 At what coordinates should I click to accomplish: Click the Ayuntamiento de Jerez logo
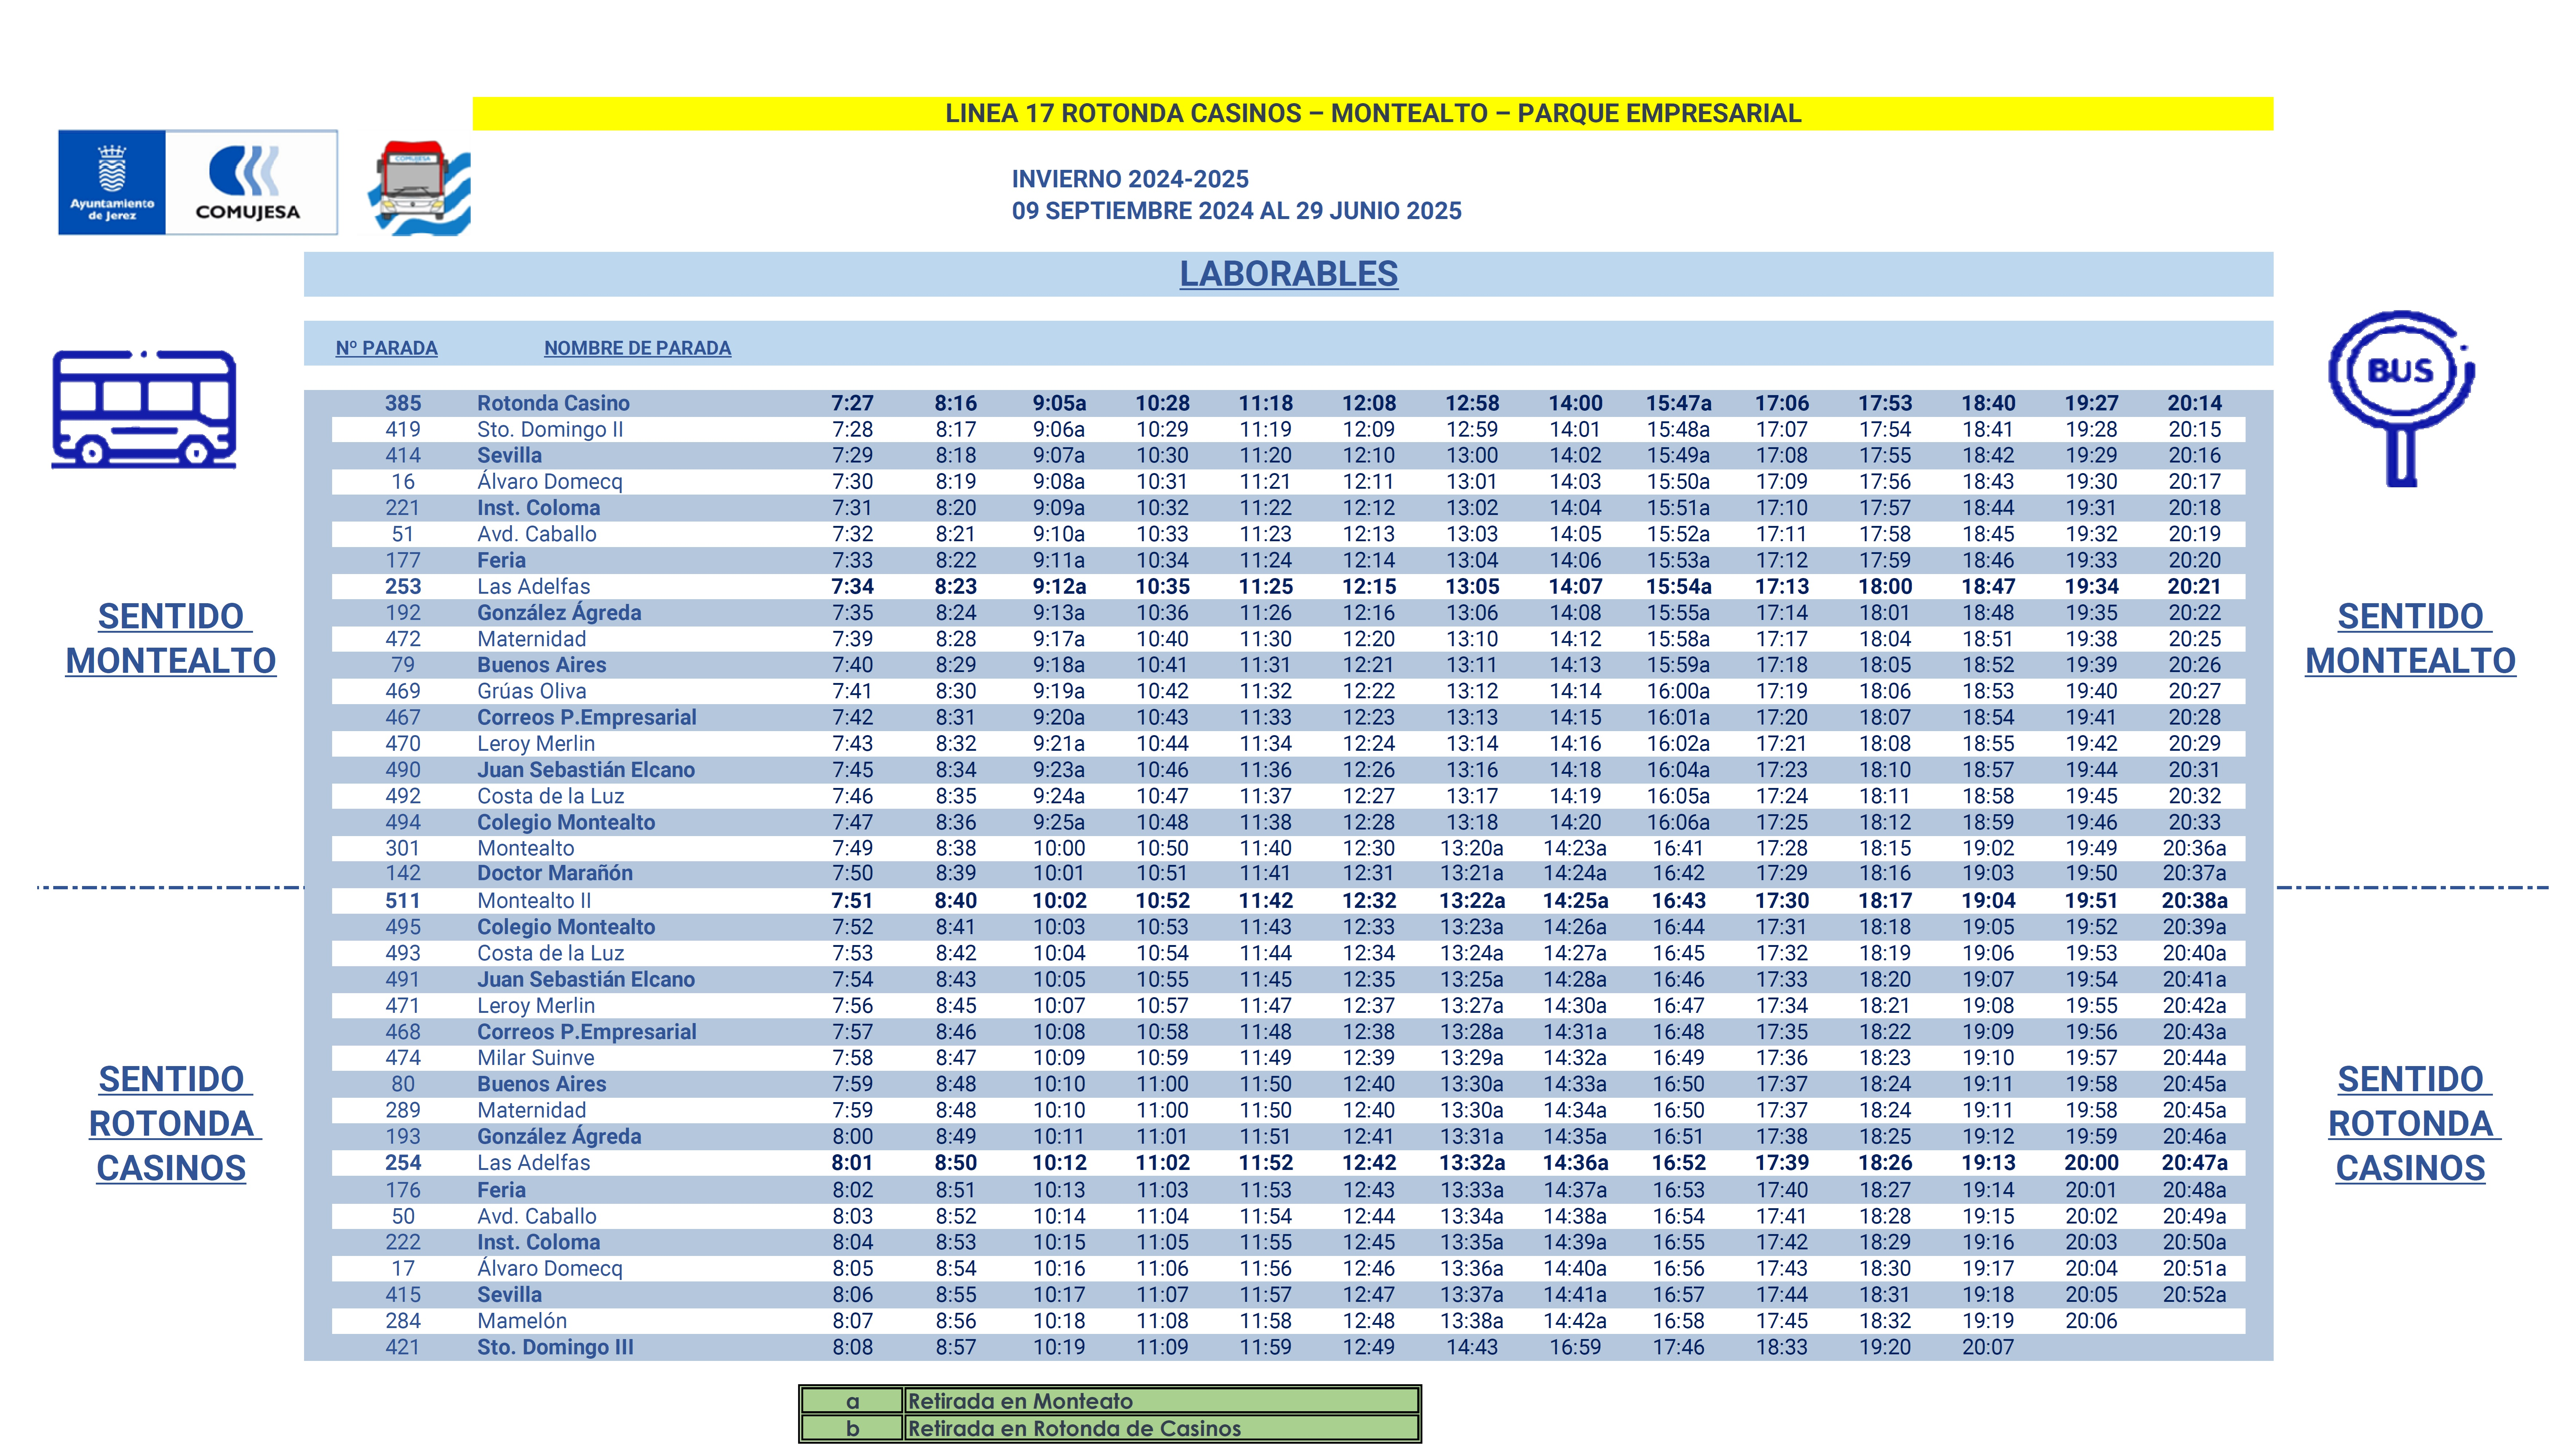pos(112,182)
